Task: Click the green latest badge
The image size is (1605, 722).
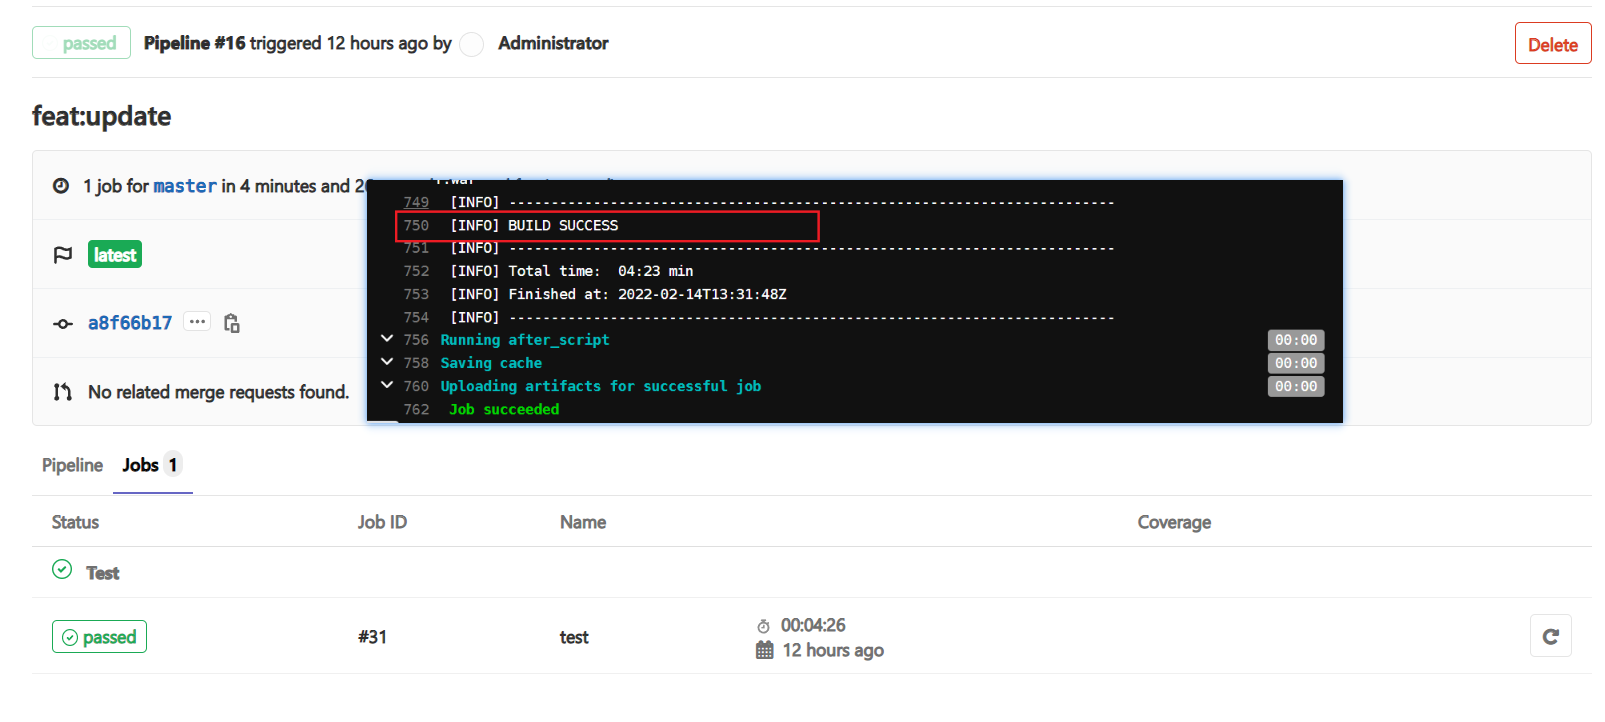Action: tap(115, 255)
